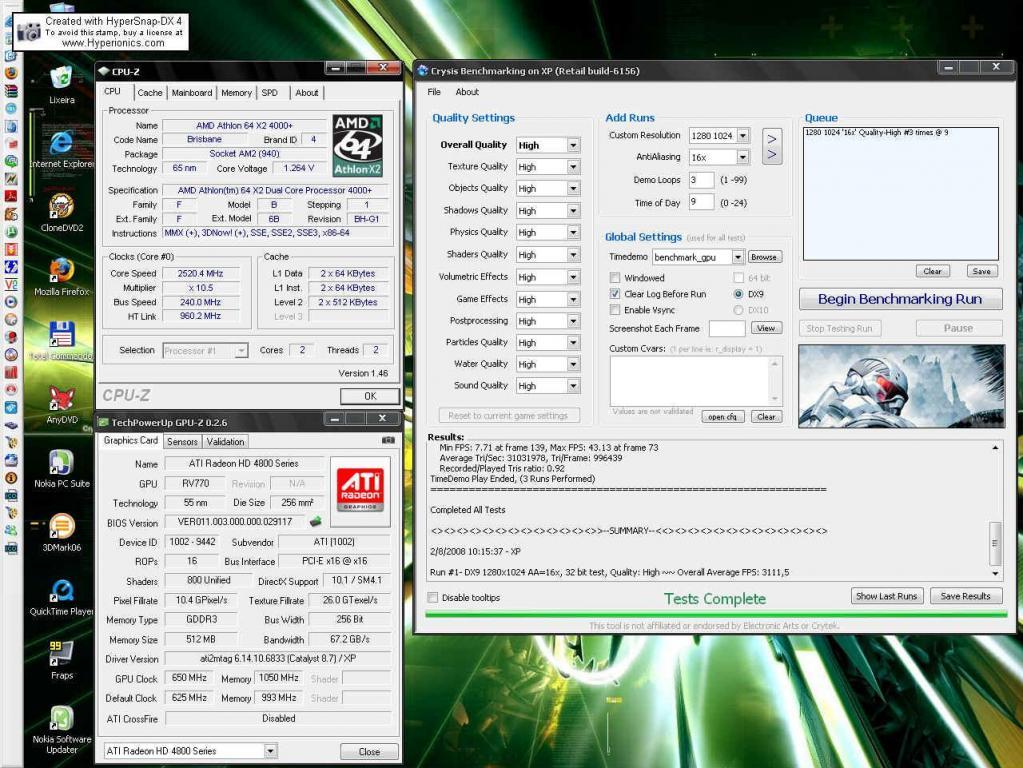Click the OK button in CPU-Z
1023x768 pixels.
click(x=370, y=396)
